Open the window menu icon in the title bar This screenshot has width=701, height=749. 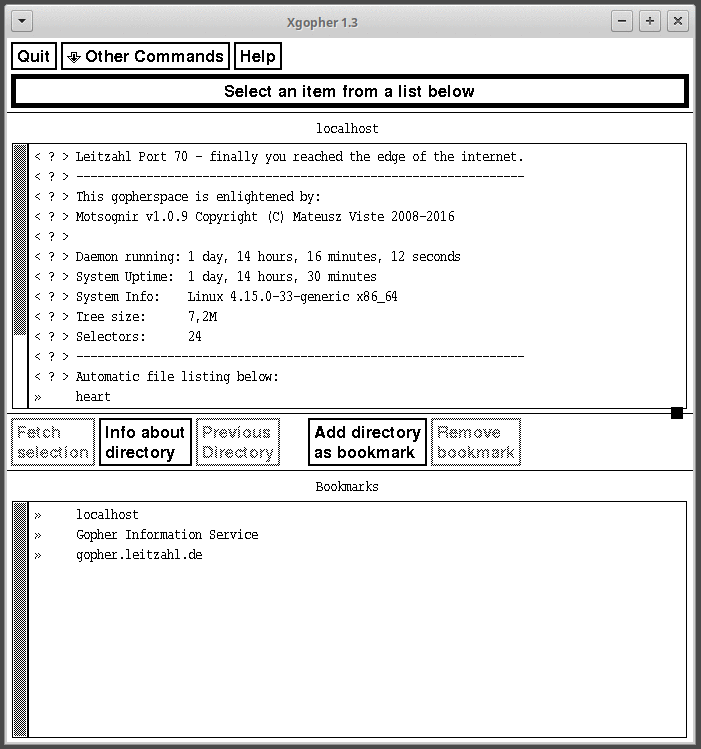pyautogui.click(x=22, y=21)
